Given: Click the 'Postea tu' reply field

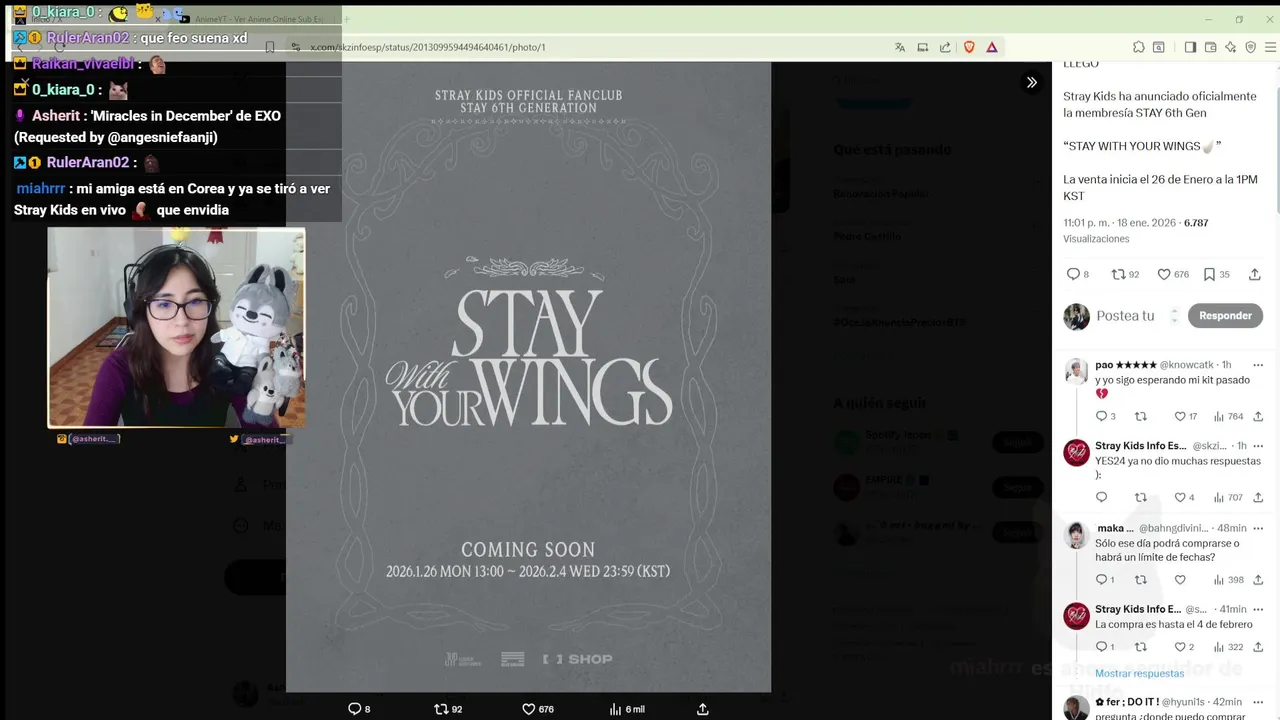Looking at the screenshot, I should coord(1125,316).
